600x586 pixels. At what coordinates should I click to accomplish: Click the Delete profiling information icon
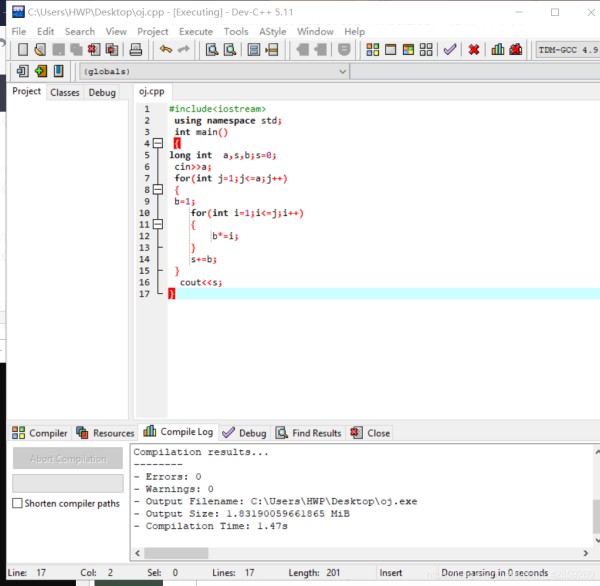pyautogui.click(x=515, y=50)
